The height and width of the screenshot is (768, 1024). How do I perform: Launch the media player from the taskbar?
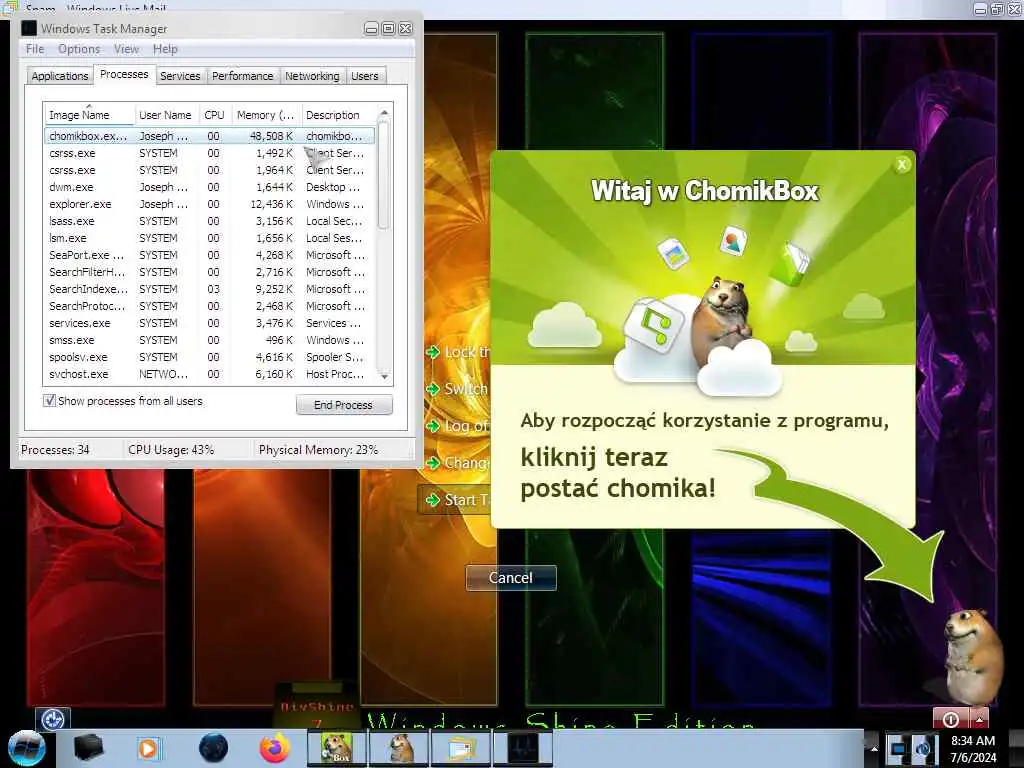coord(148,748)
